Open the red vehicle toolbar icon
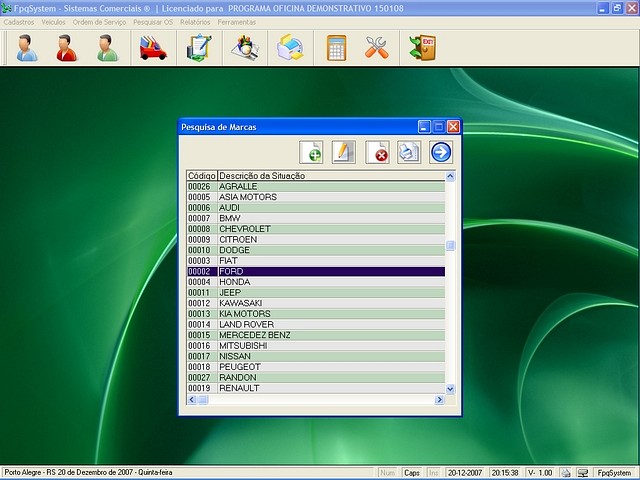This screenshot has width=640, height=480. (x=153, y=48)
